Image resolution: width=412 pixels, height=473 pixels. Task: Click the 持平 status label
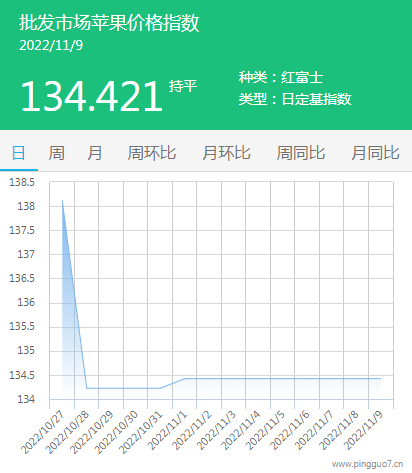[183, 86]
